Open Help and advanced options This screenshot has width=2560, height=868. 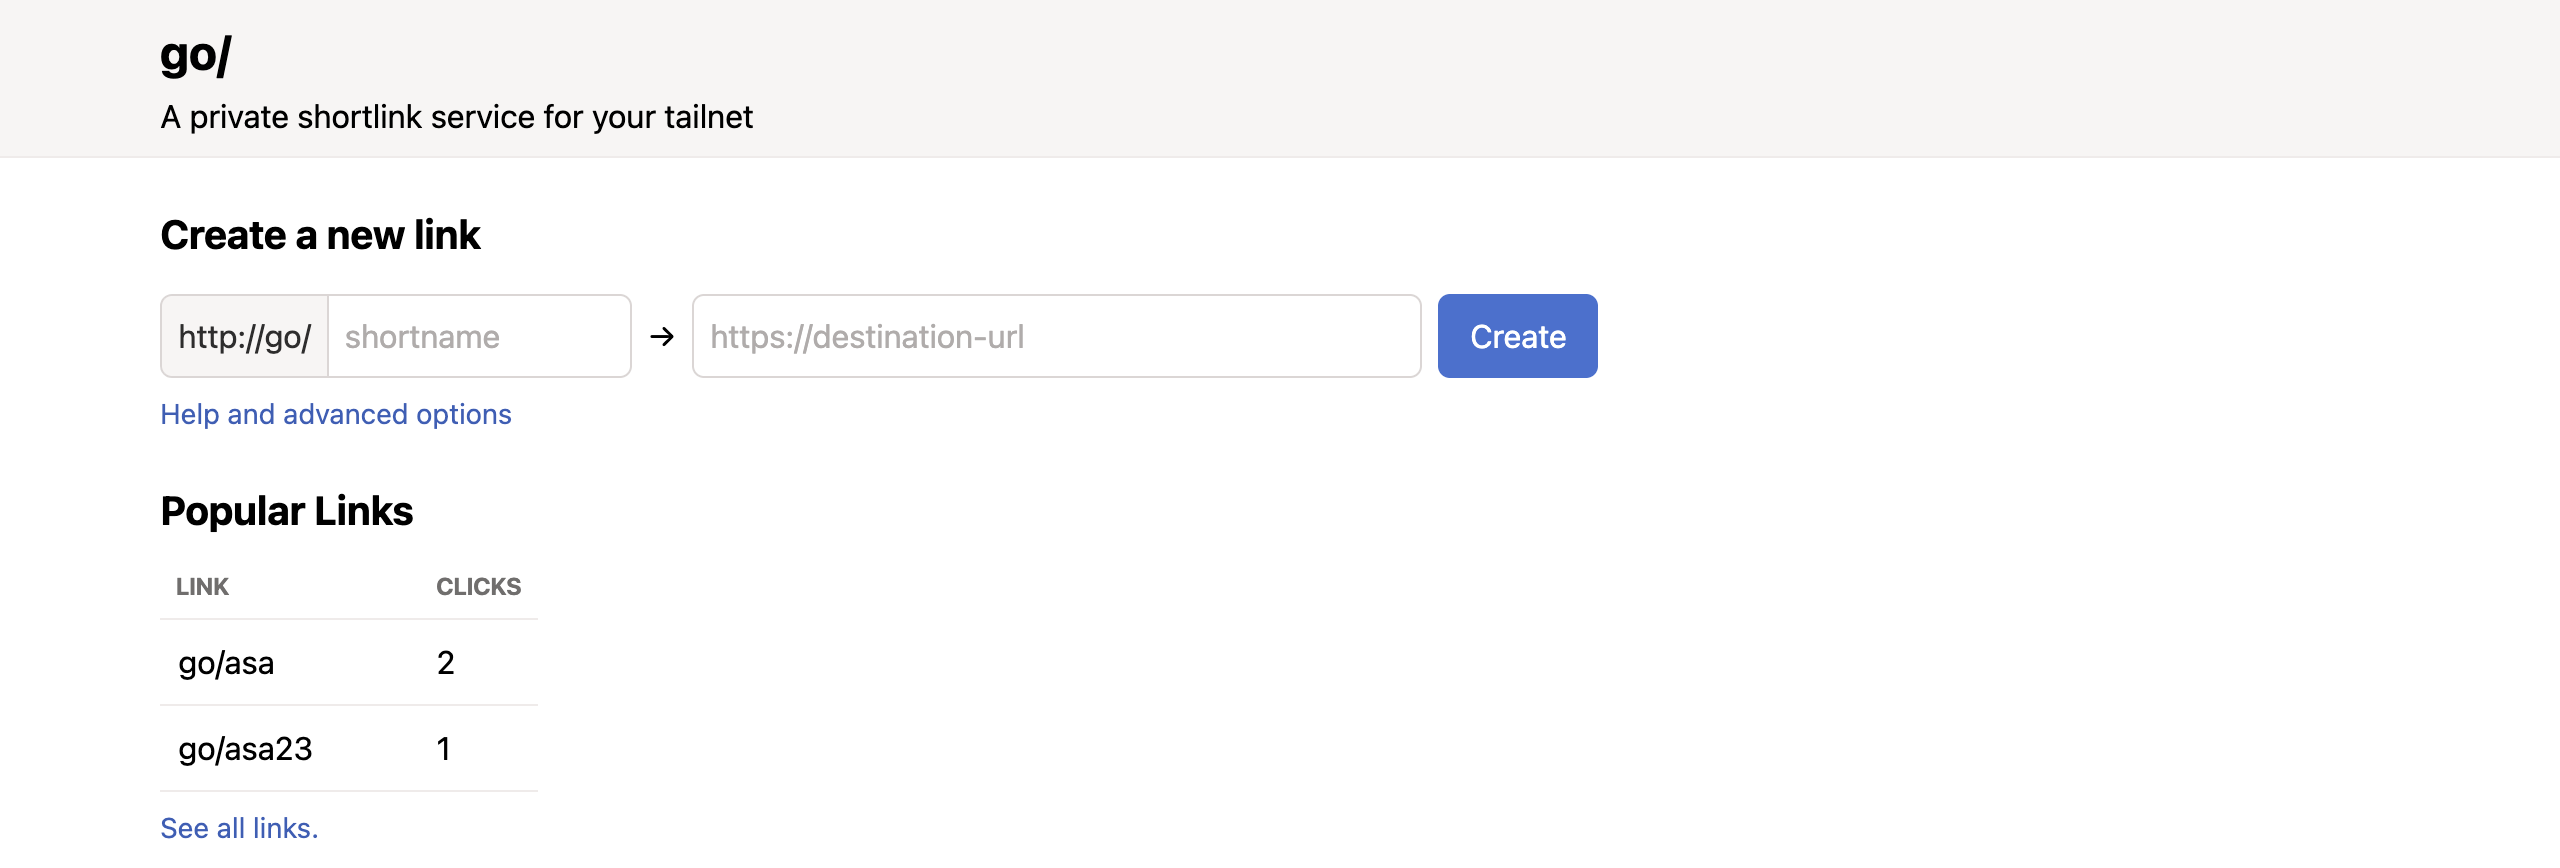click(336, 415)
